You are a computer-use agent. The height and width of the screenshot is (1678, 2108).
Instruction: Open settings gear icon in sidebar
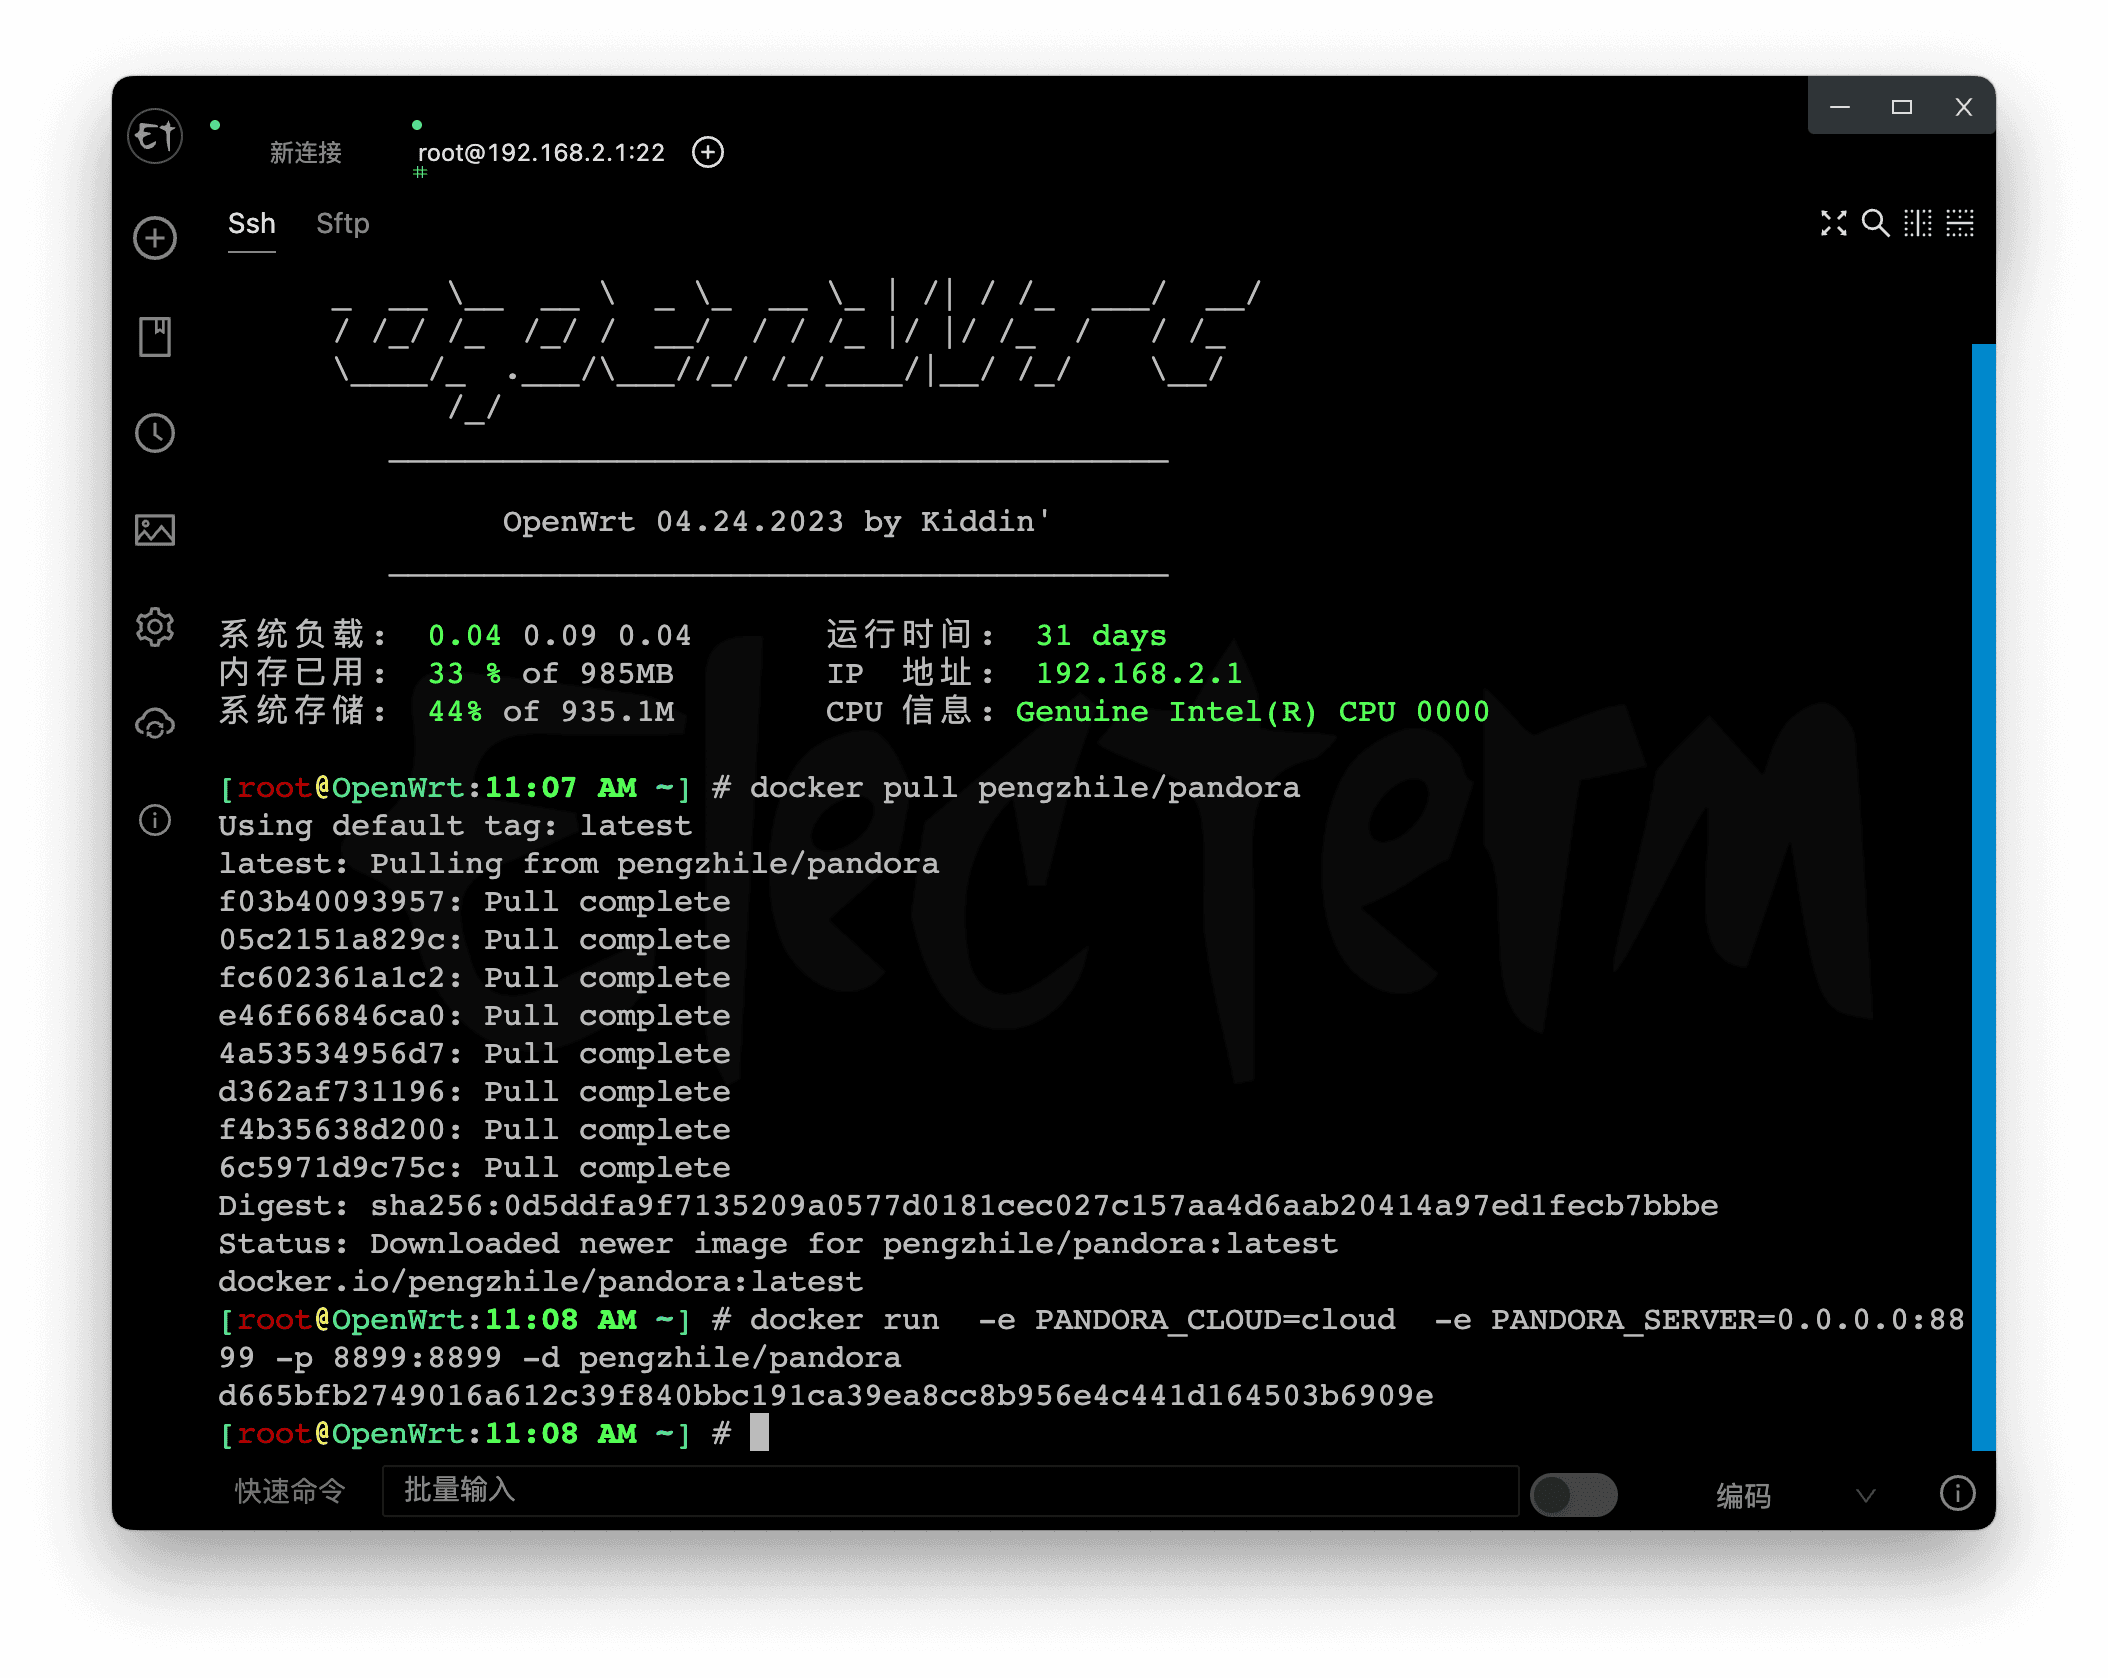tap(155, 627)
